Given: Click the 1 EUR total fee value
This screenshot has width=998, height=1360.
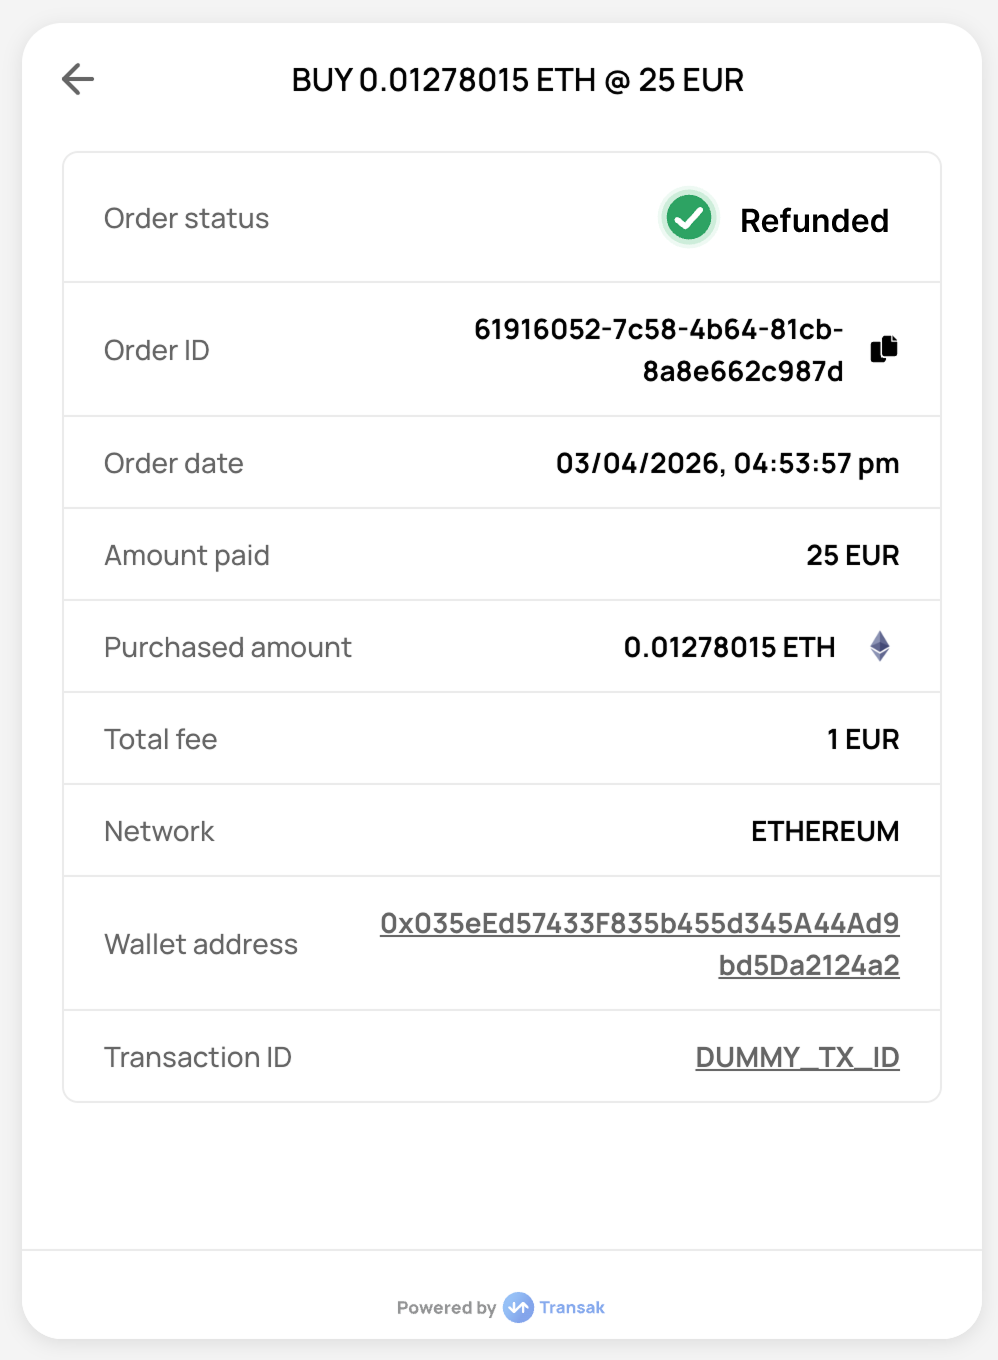Looking at the screenshot, I should [862, 739].
